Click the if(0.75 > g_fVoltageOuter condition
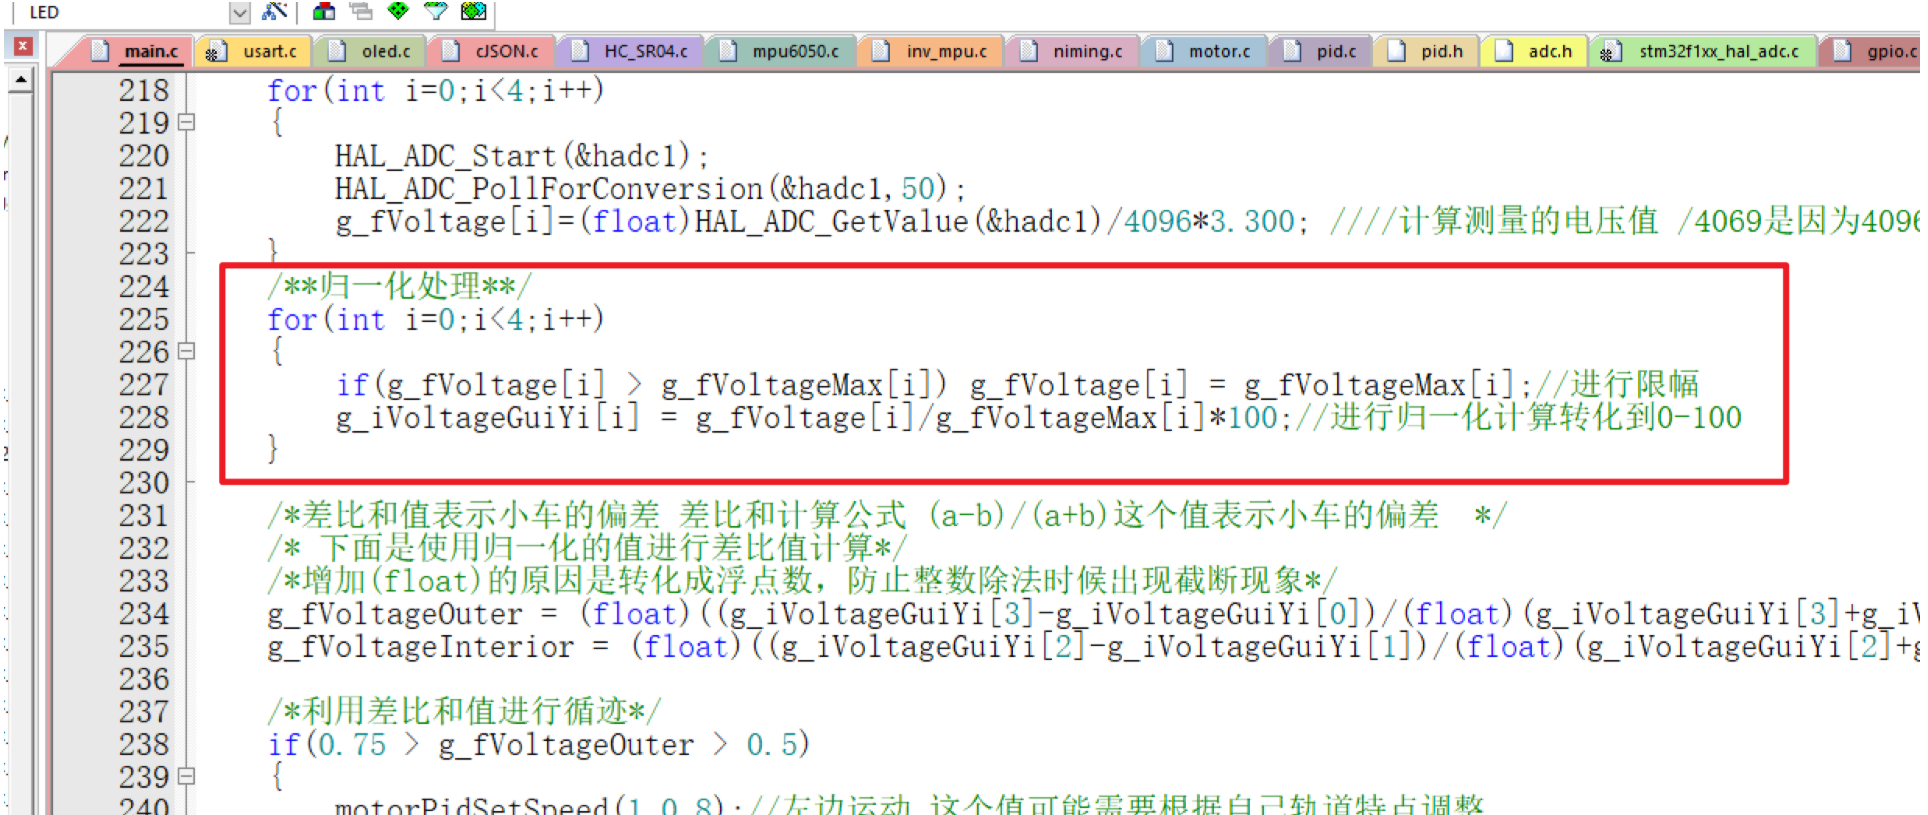 [x=538, y=745]
